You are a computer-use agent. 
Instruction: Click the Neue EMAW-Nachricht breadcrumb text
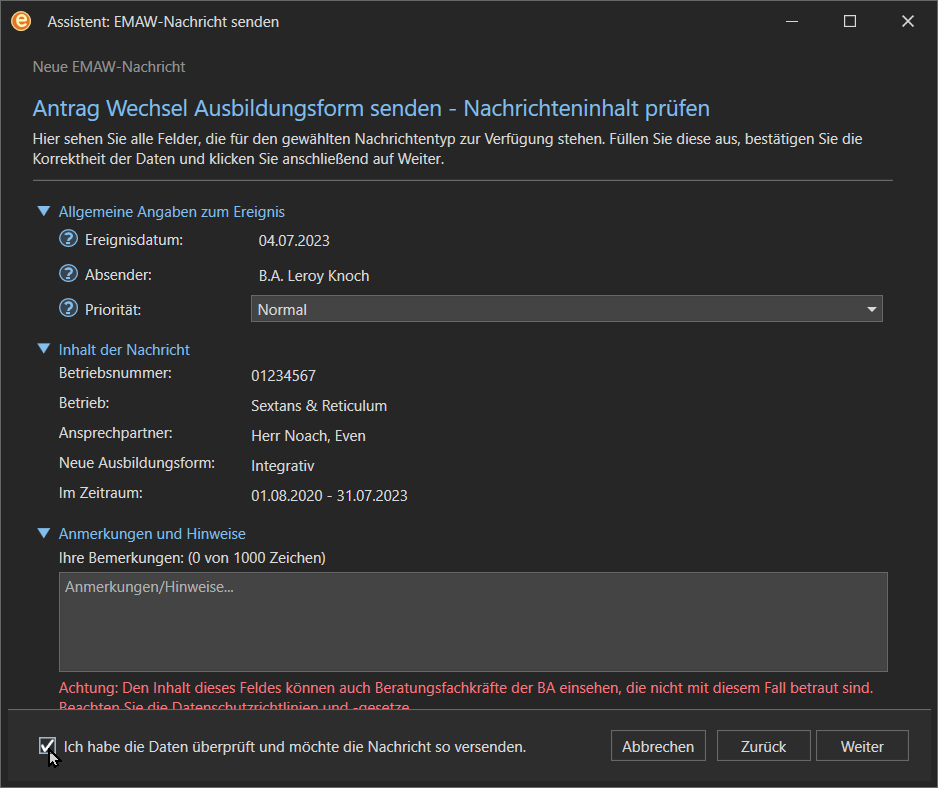tap(109, 66)
